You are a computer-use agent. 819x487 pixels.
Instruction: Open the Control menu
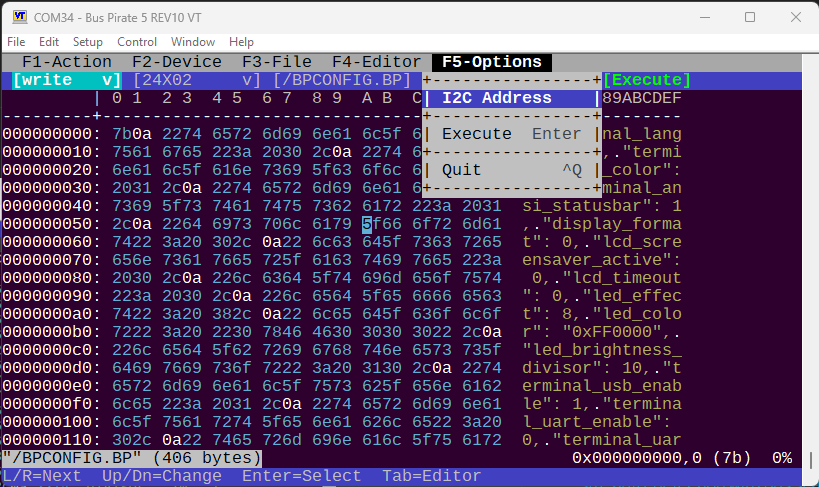(x=137, y=42)
